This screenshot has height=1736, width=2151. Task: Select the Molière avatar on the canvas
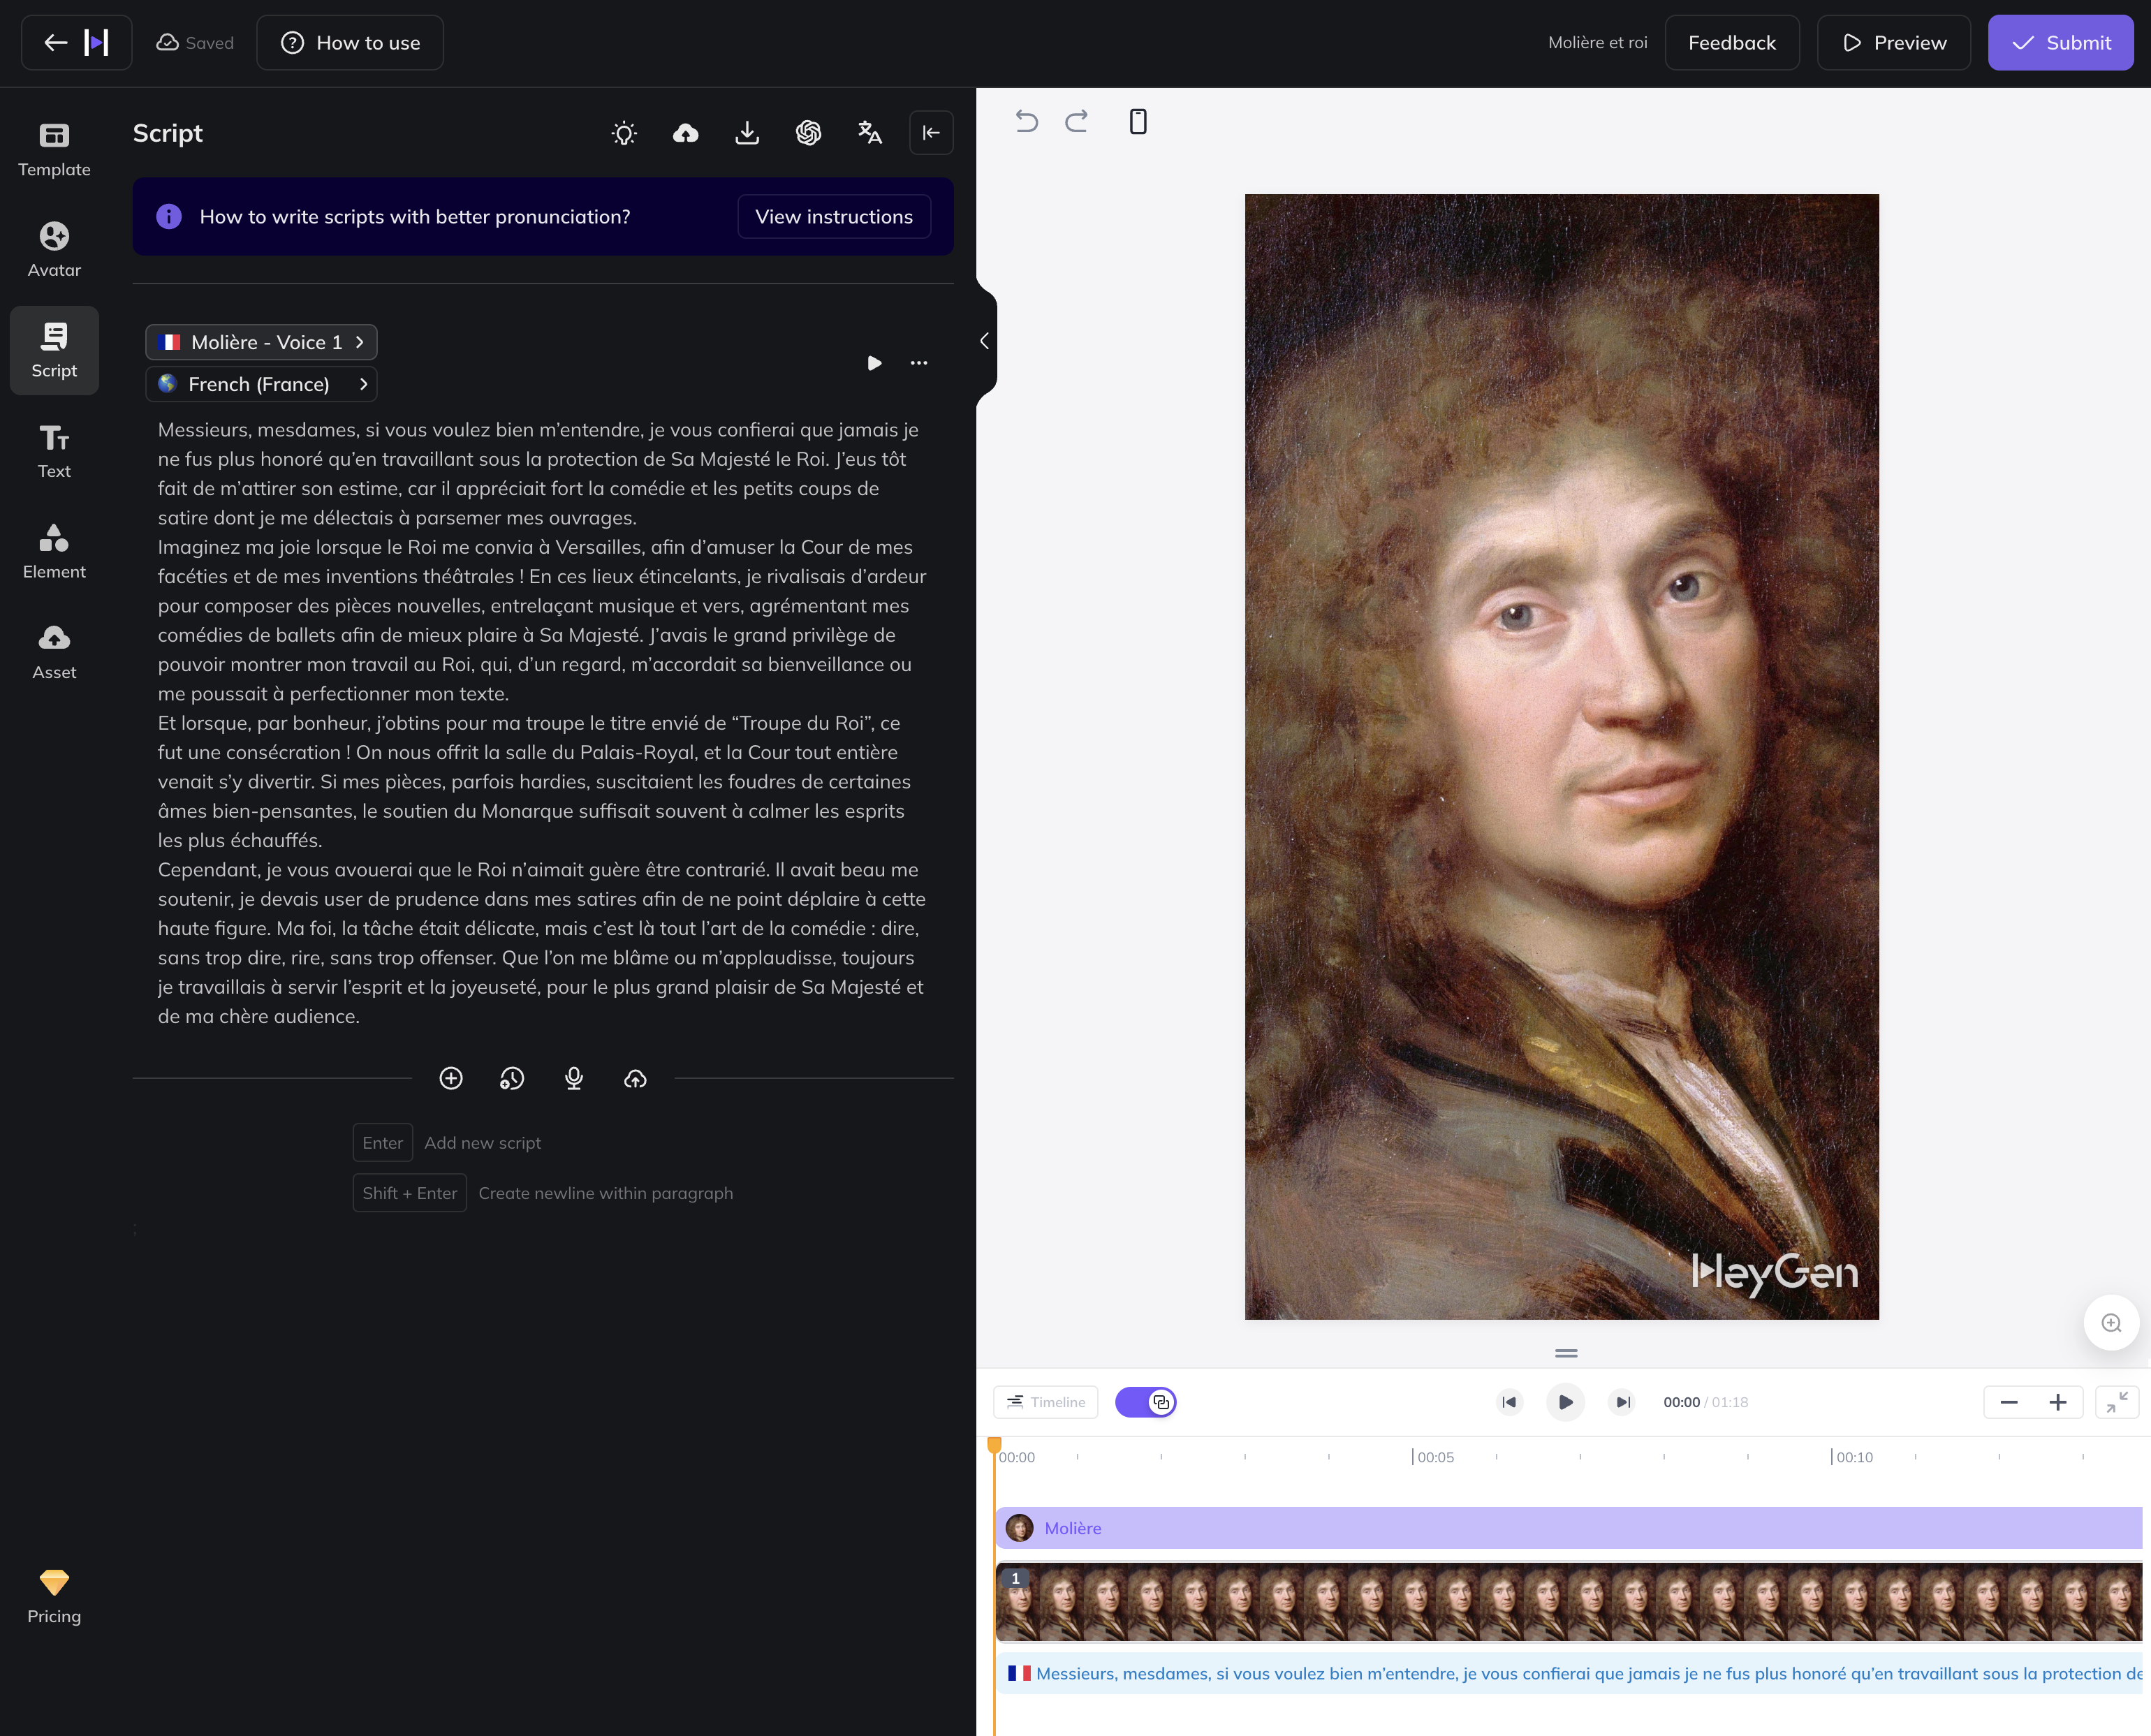point(1561,757)
